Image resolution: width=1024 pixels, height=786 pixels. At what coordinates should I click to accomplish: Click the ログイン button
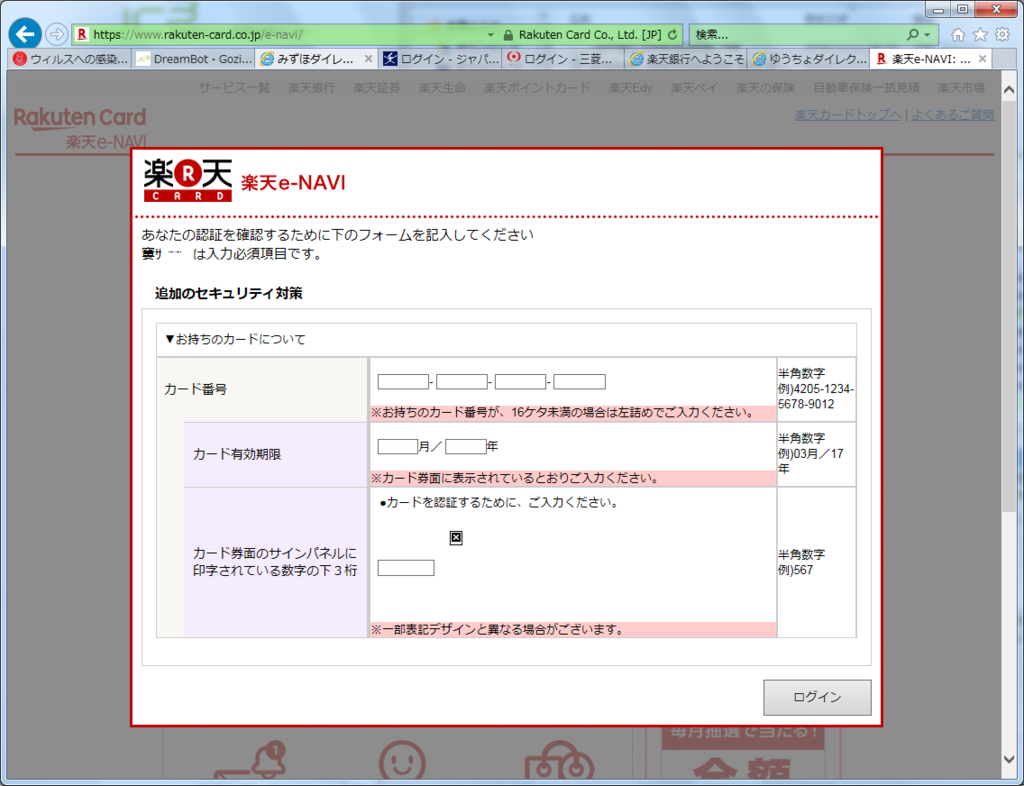point(817,697)
